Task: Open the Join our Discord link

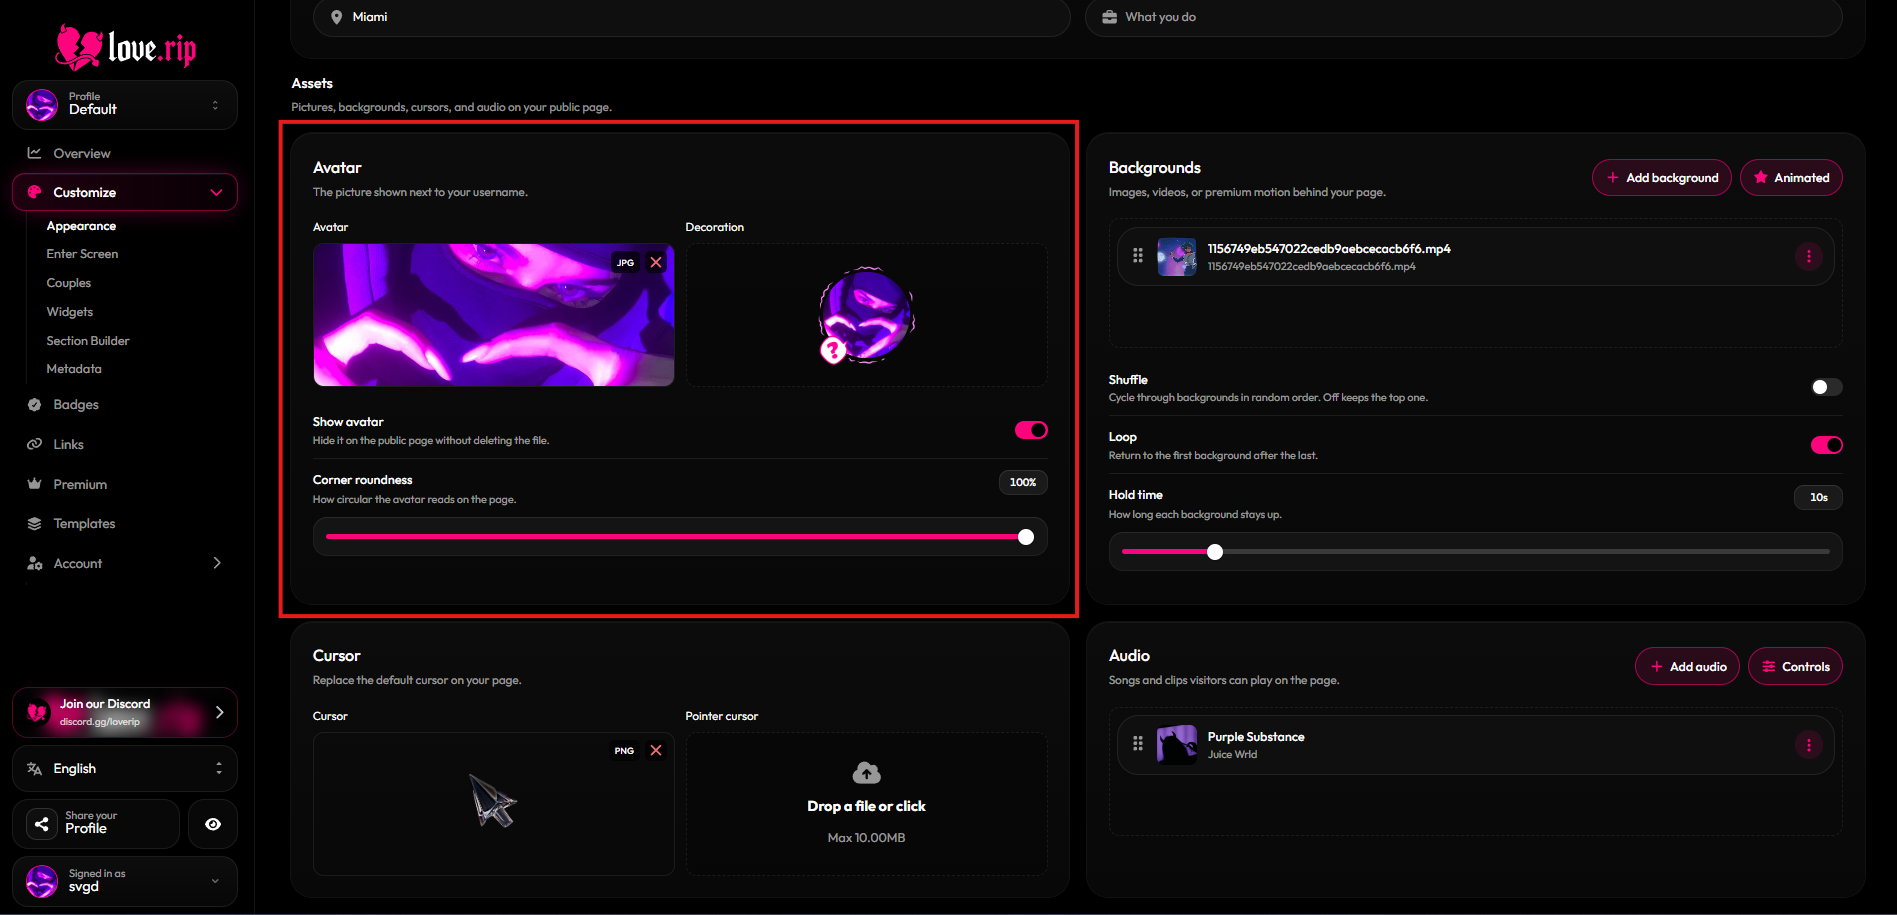Action: point(125,712)
